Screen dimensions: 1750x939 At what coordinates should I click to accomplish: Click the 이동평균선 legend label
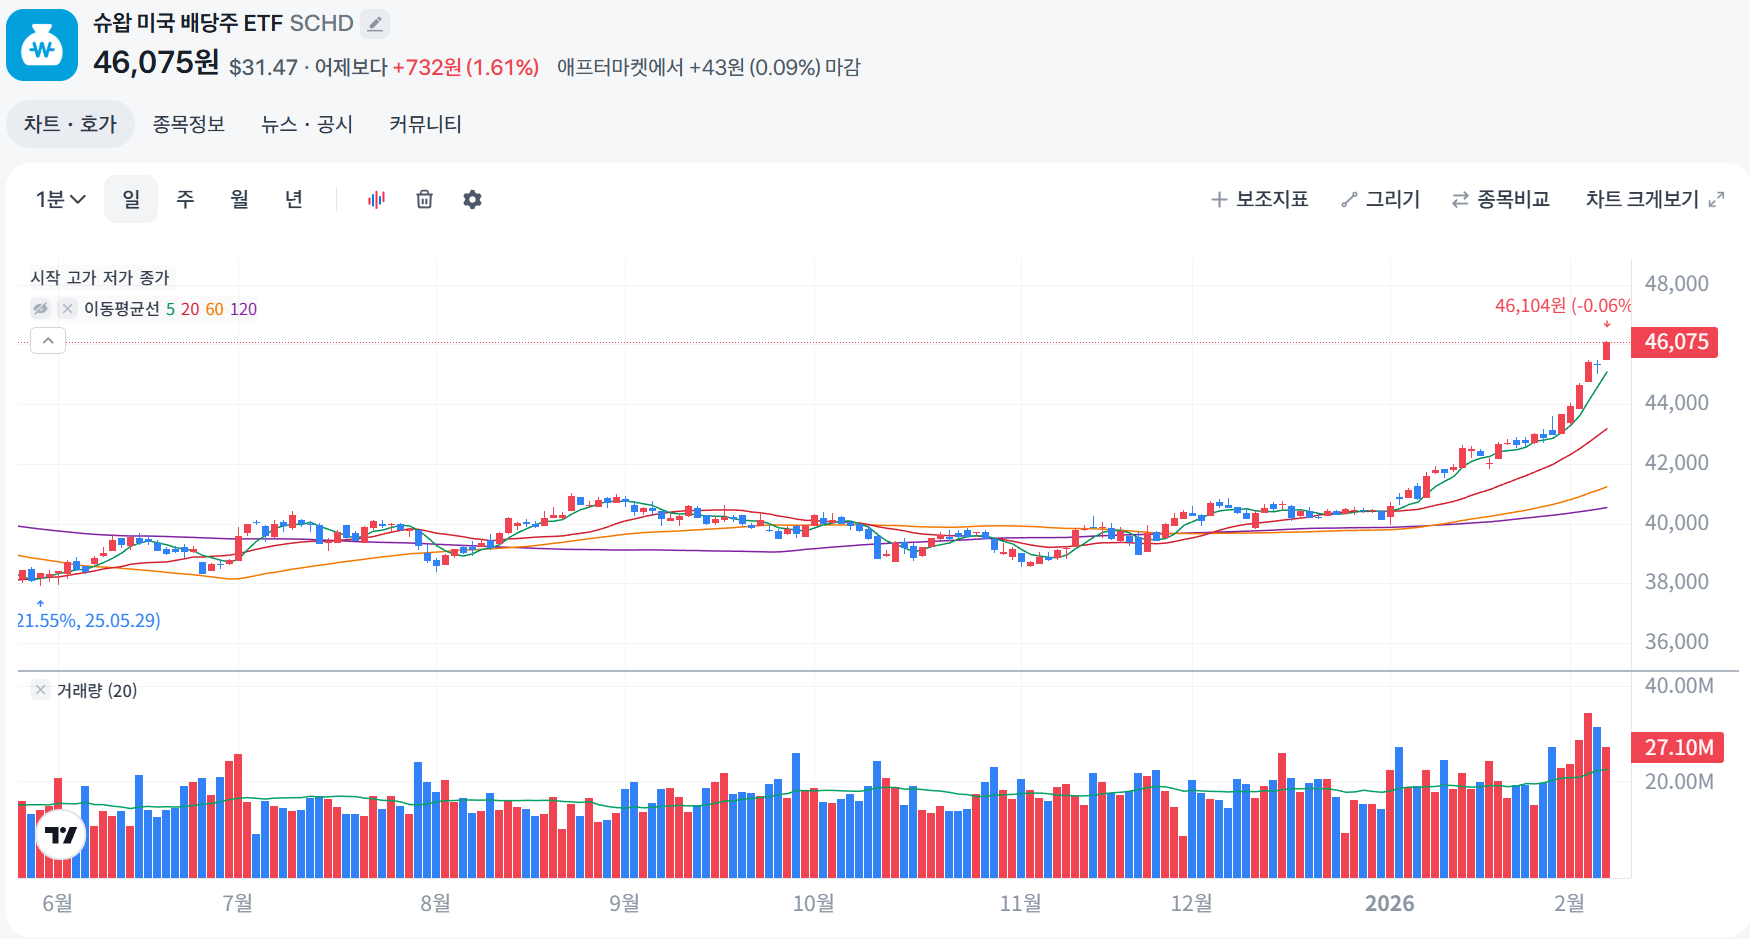coord(122,309)
